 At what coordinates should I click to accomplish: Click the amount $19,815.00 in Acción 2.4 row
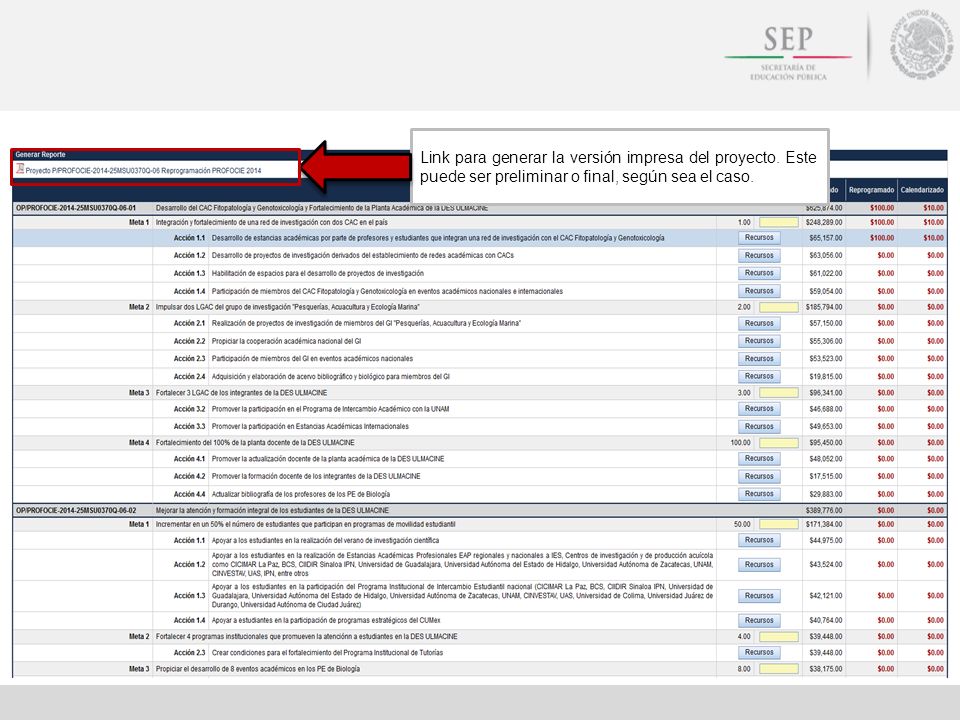click(x=825, y=377)
